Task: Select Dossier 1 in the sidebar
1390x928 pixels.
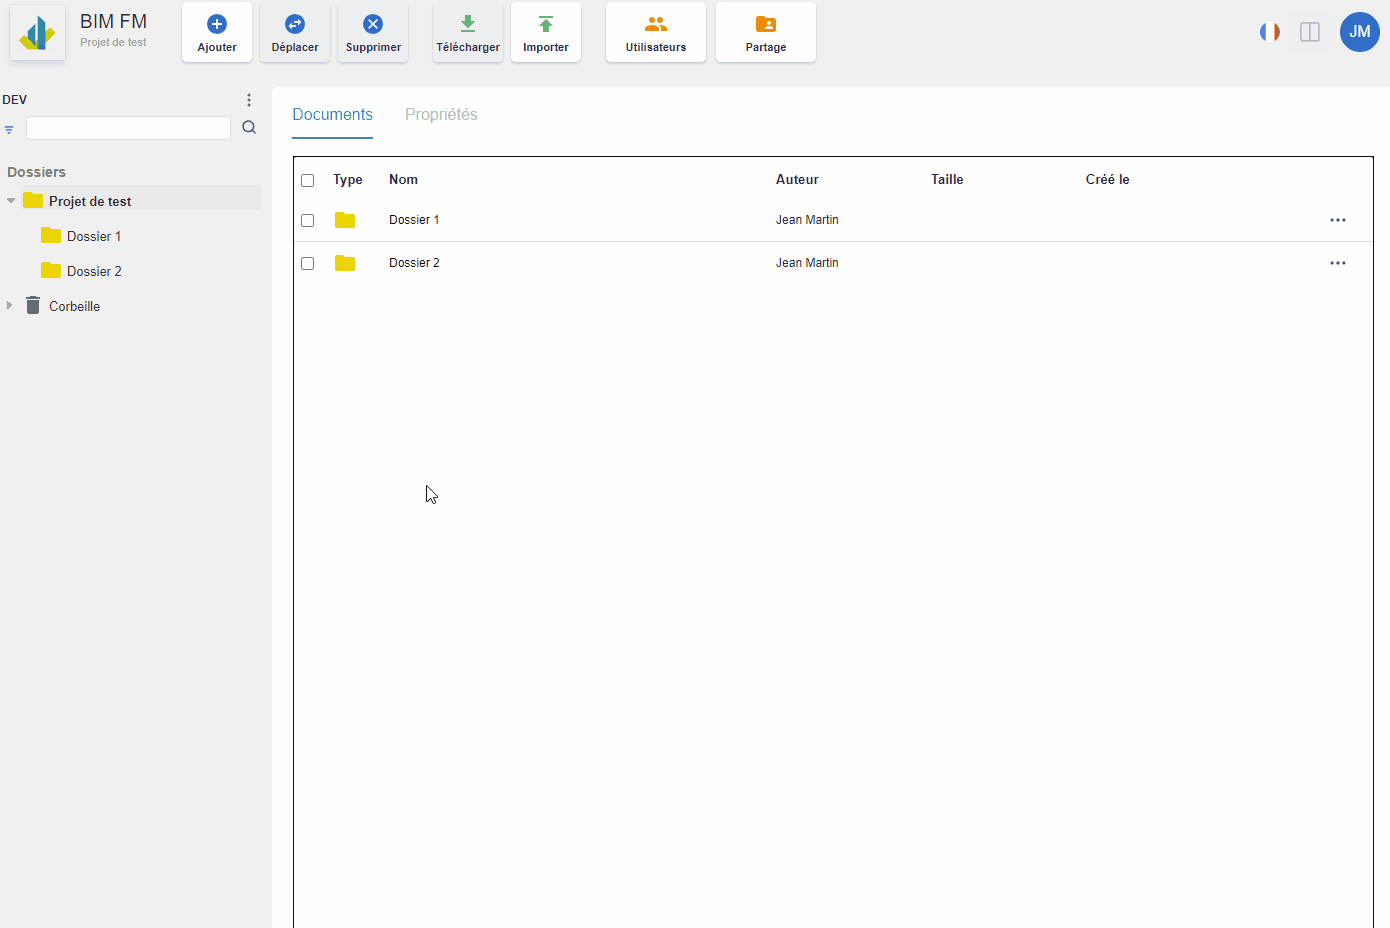Action: [x=90, y=236]
